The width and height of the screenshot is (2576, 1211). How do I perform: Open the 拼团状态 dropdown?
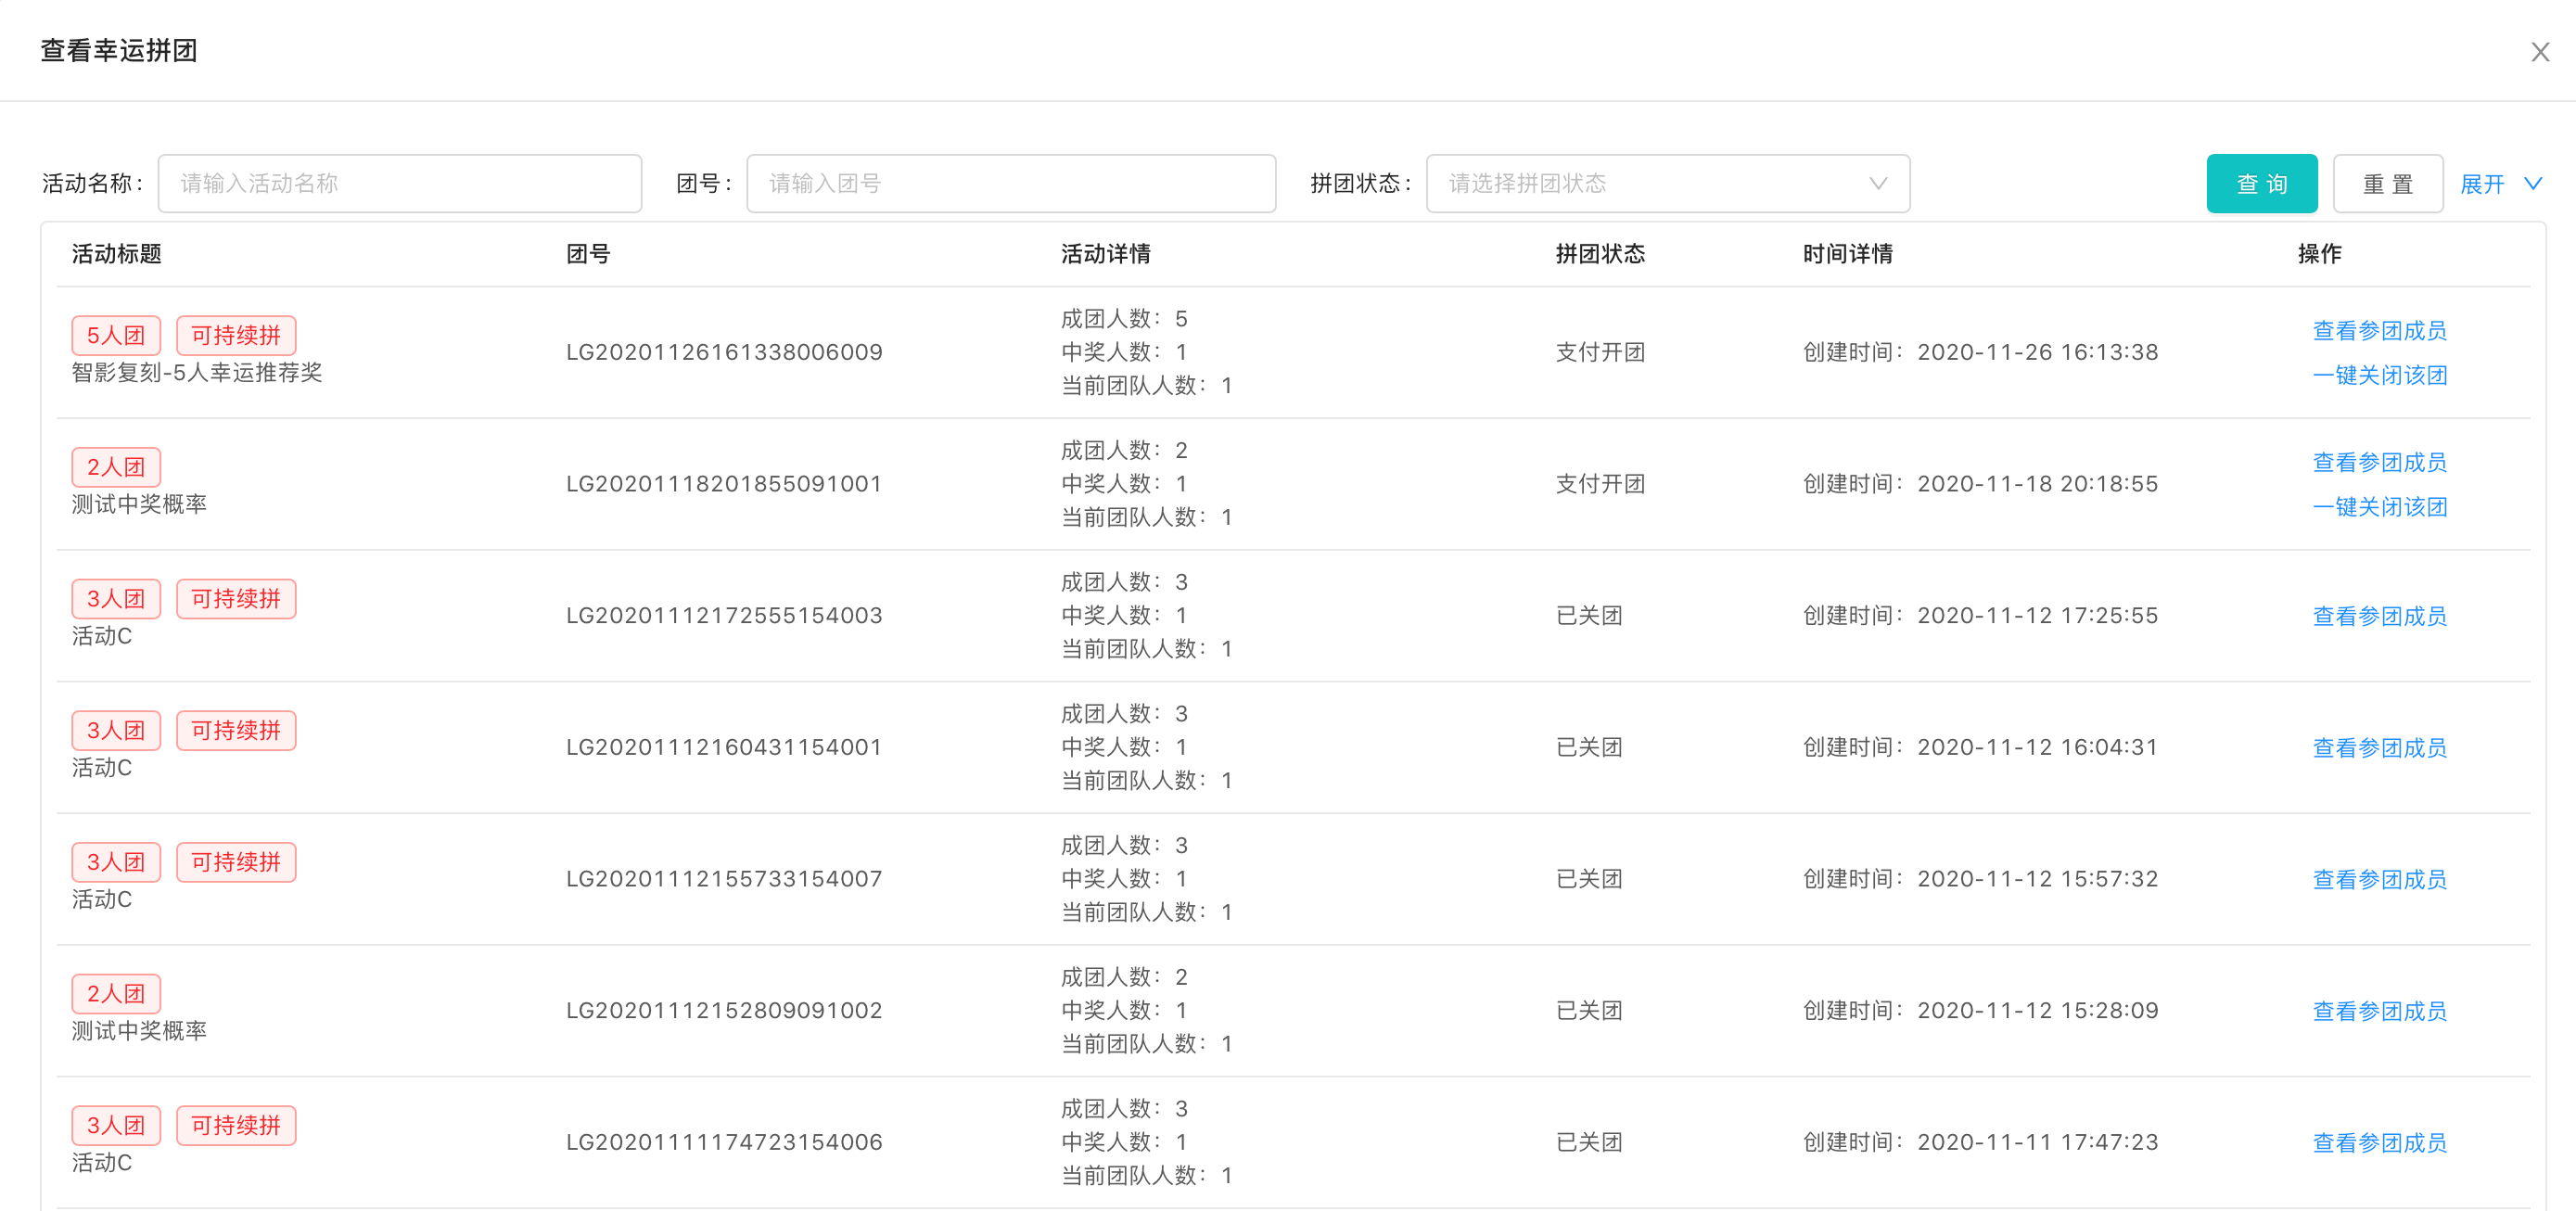click(x=1667, y=184)
